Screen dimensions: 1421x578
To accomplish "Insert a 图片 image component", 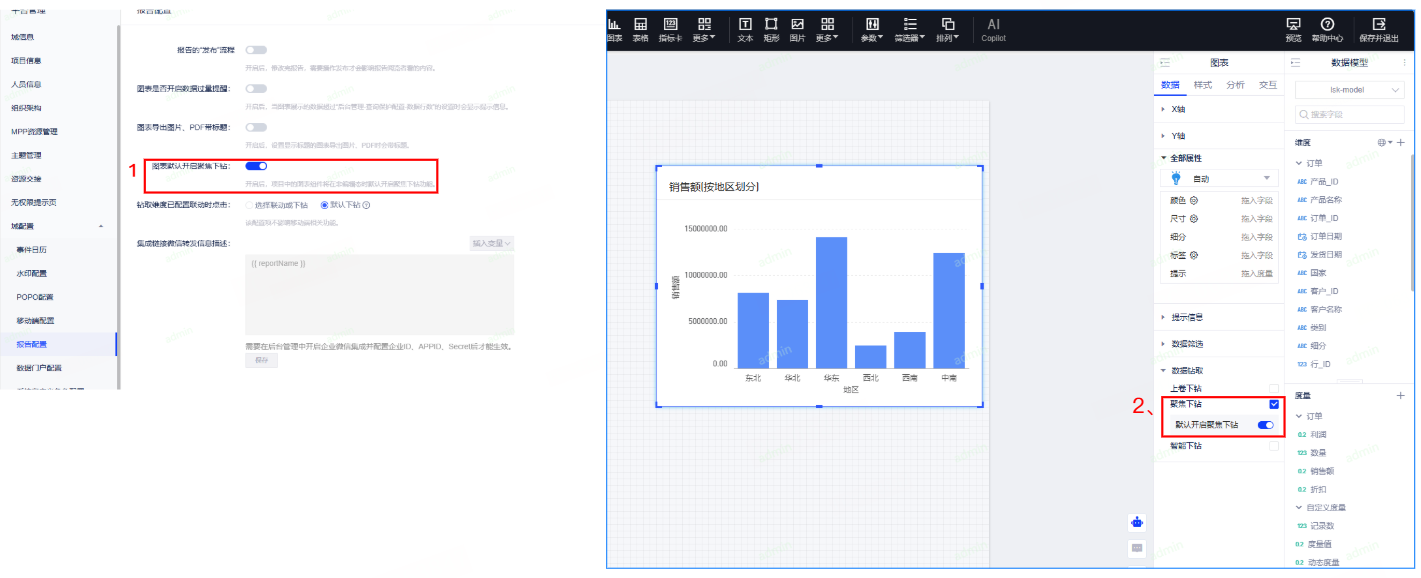I will [797, 28].
